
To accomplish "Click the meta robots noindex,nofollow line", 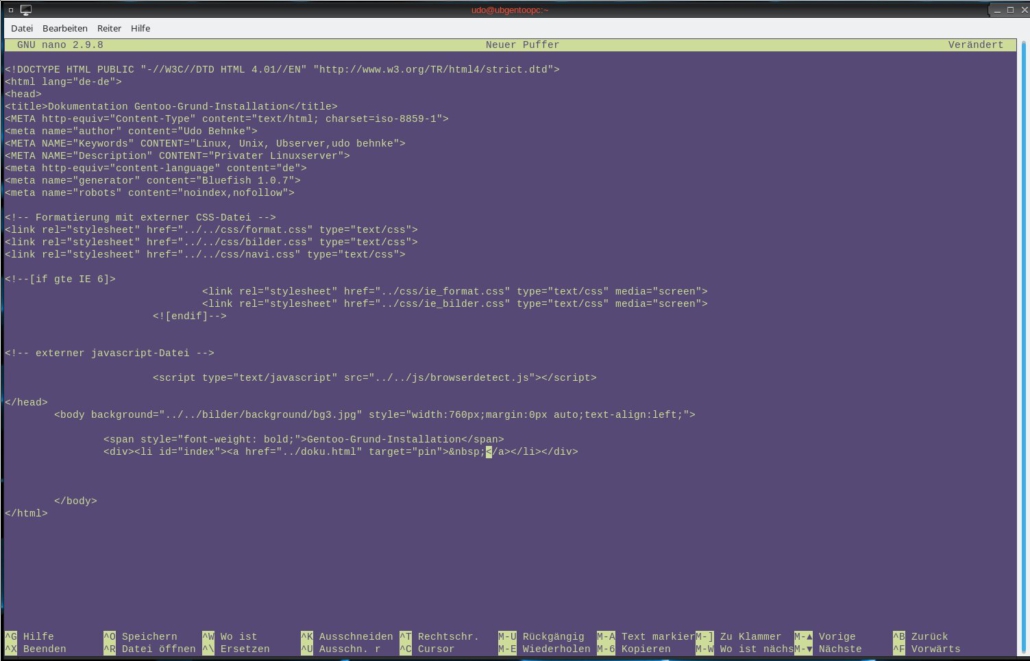I will 149,193.
